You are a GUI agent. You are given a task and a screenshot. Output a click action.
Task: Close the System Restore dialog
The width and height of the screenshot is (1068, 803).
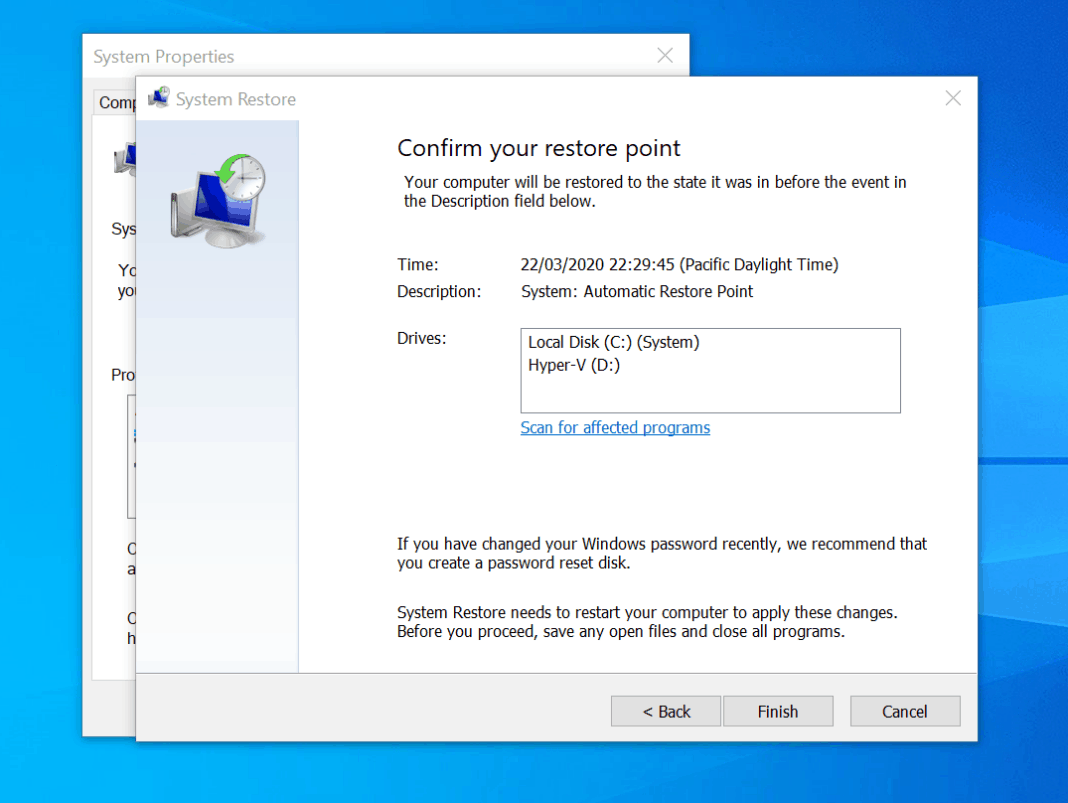[x=953, y=98]
